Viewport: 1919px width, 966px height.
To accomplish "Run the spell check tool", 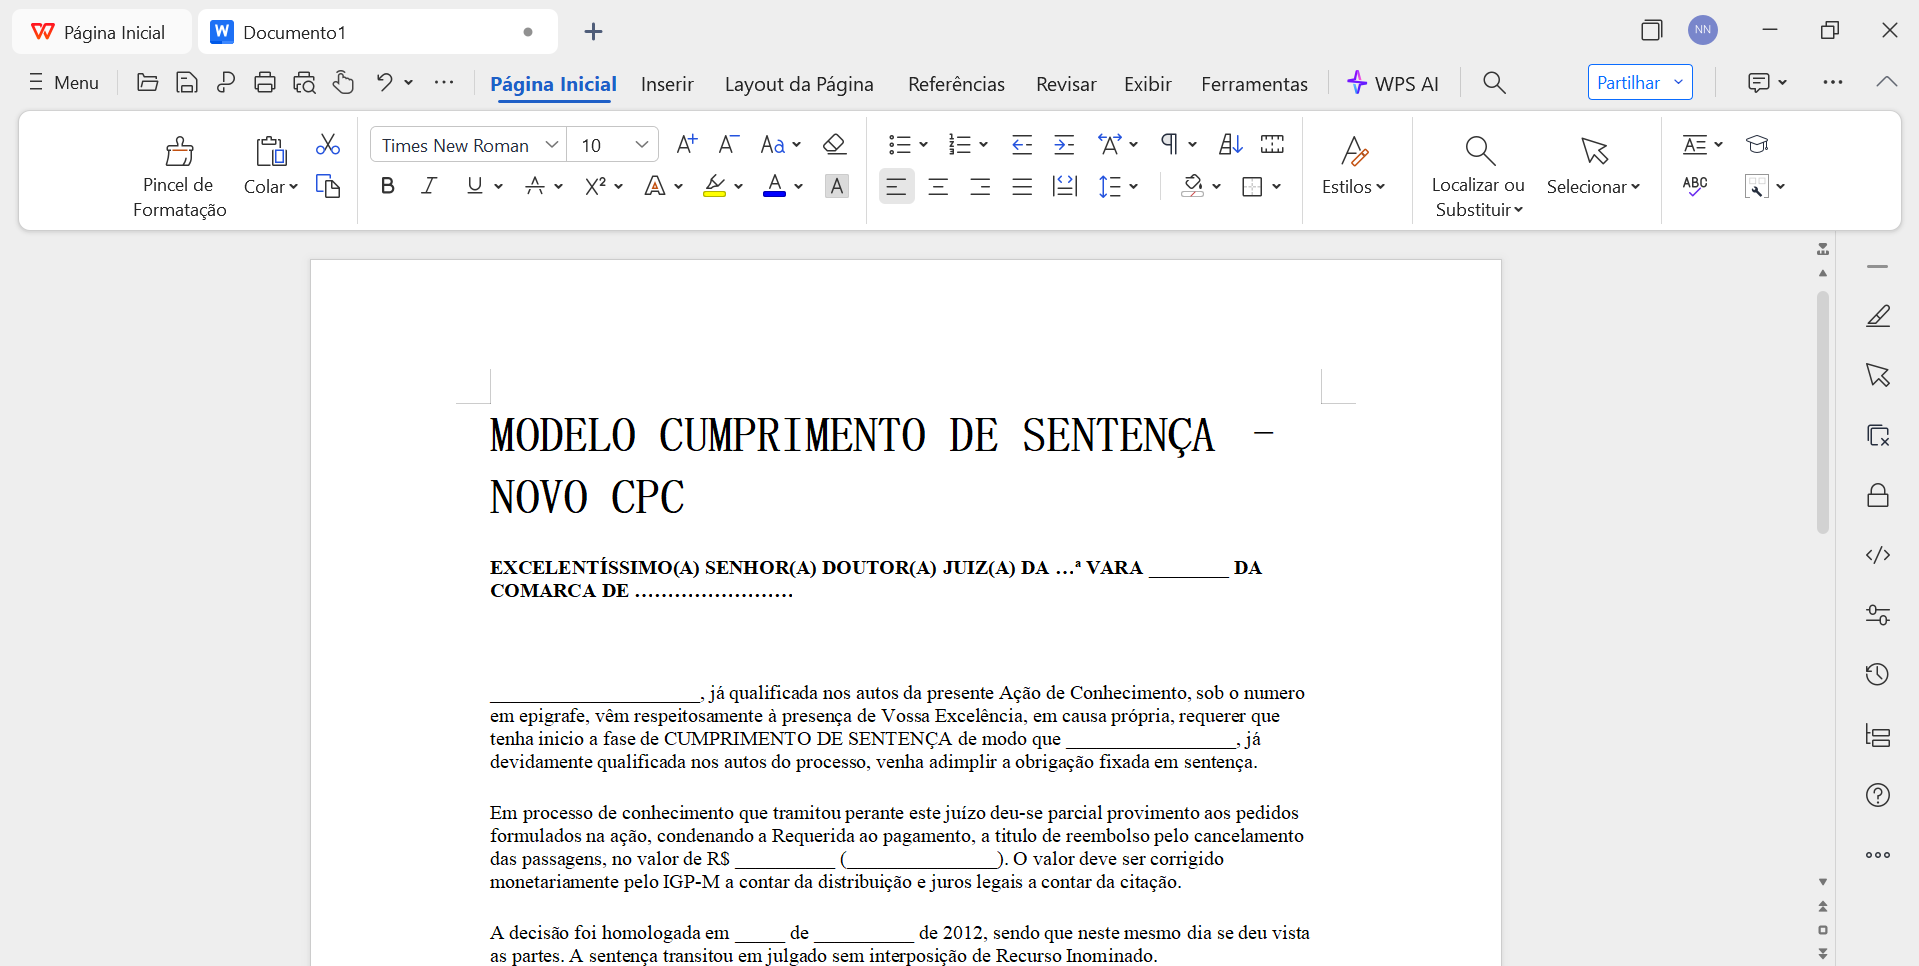I will [x=1696, y=185].
